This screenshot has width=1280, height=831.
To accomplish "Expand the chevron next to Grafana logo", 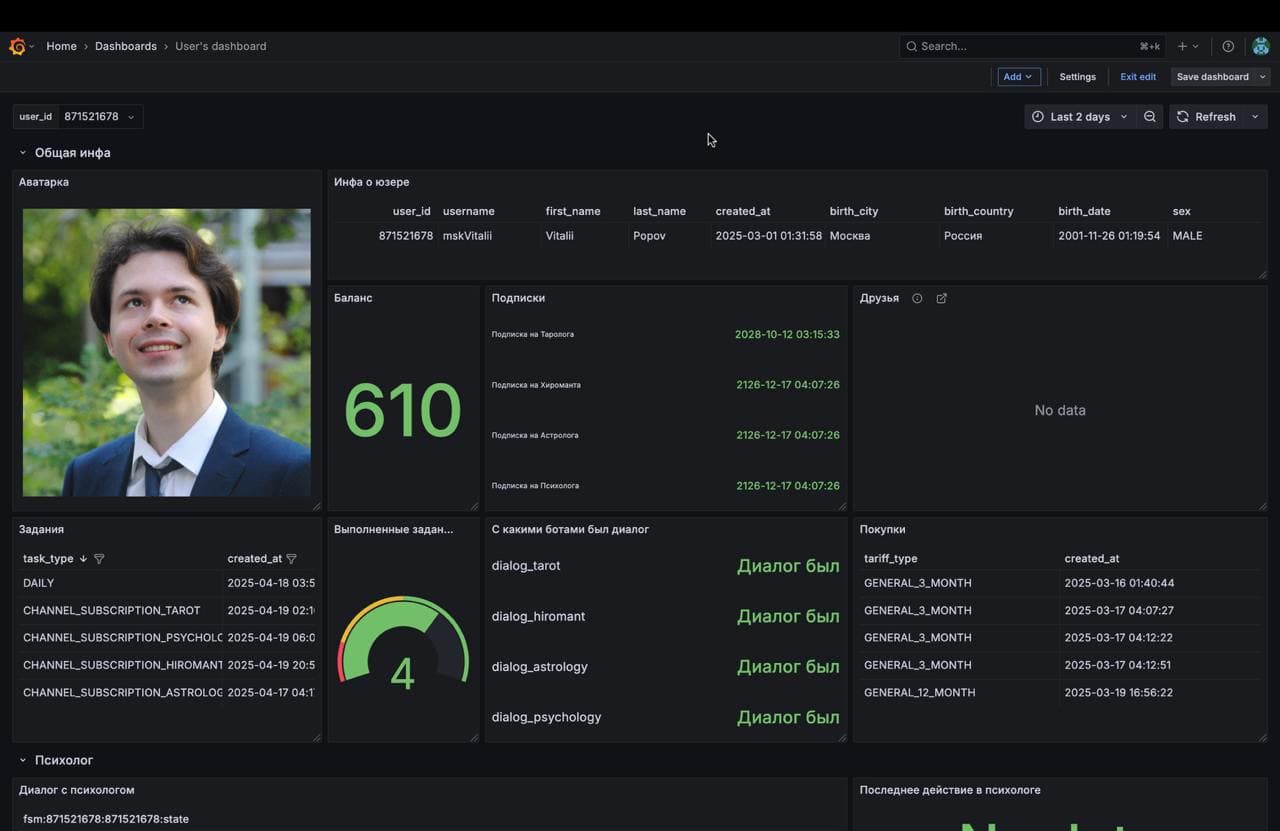I will coord(32,46).
